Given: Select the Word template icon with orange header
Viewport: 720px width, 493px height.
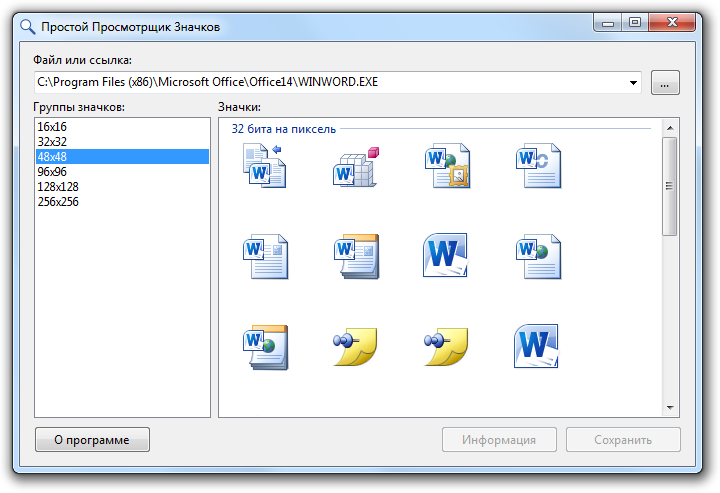Looking at the screenshot, I should pos(356,257).
